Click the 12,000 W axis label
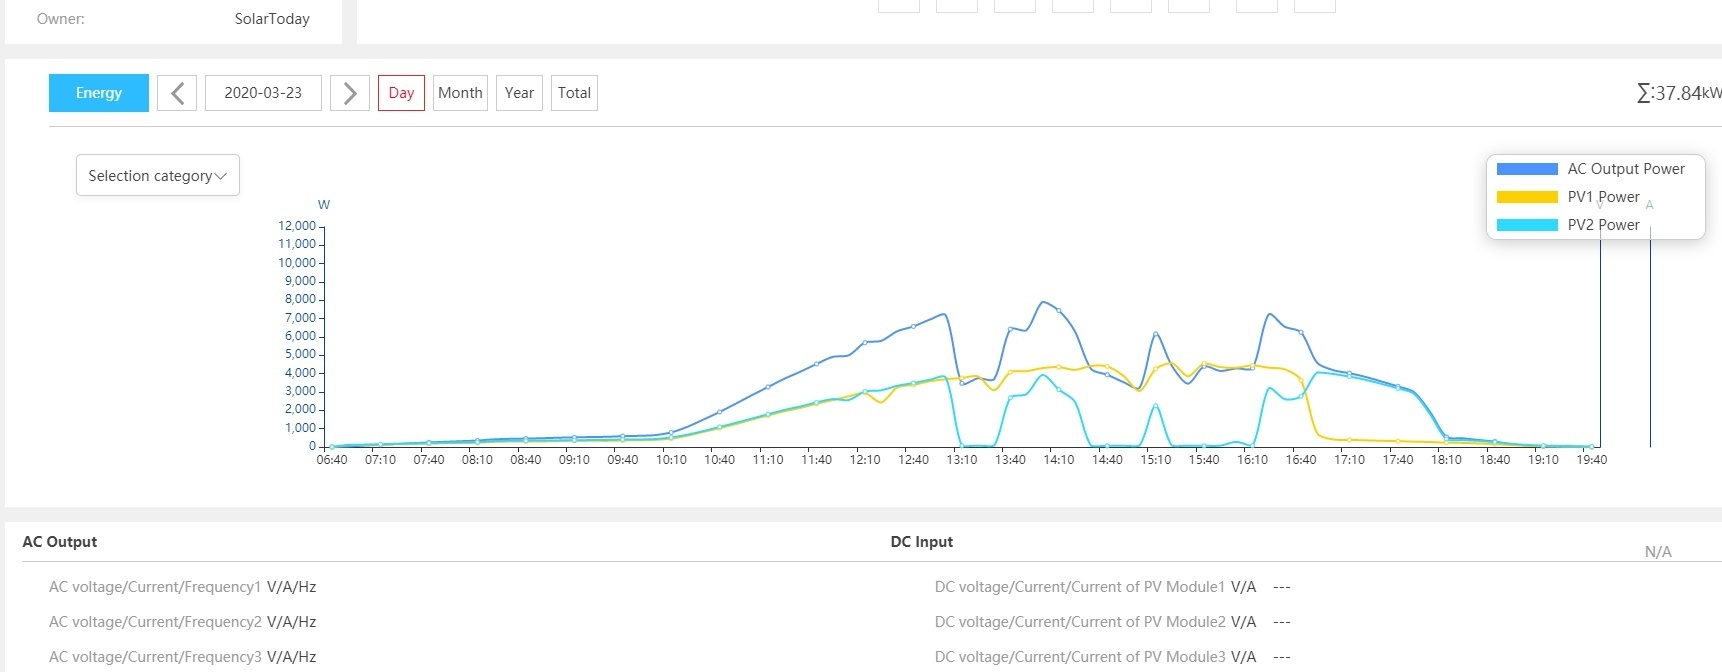1722x672 pixels. point(297,226)
